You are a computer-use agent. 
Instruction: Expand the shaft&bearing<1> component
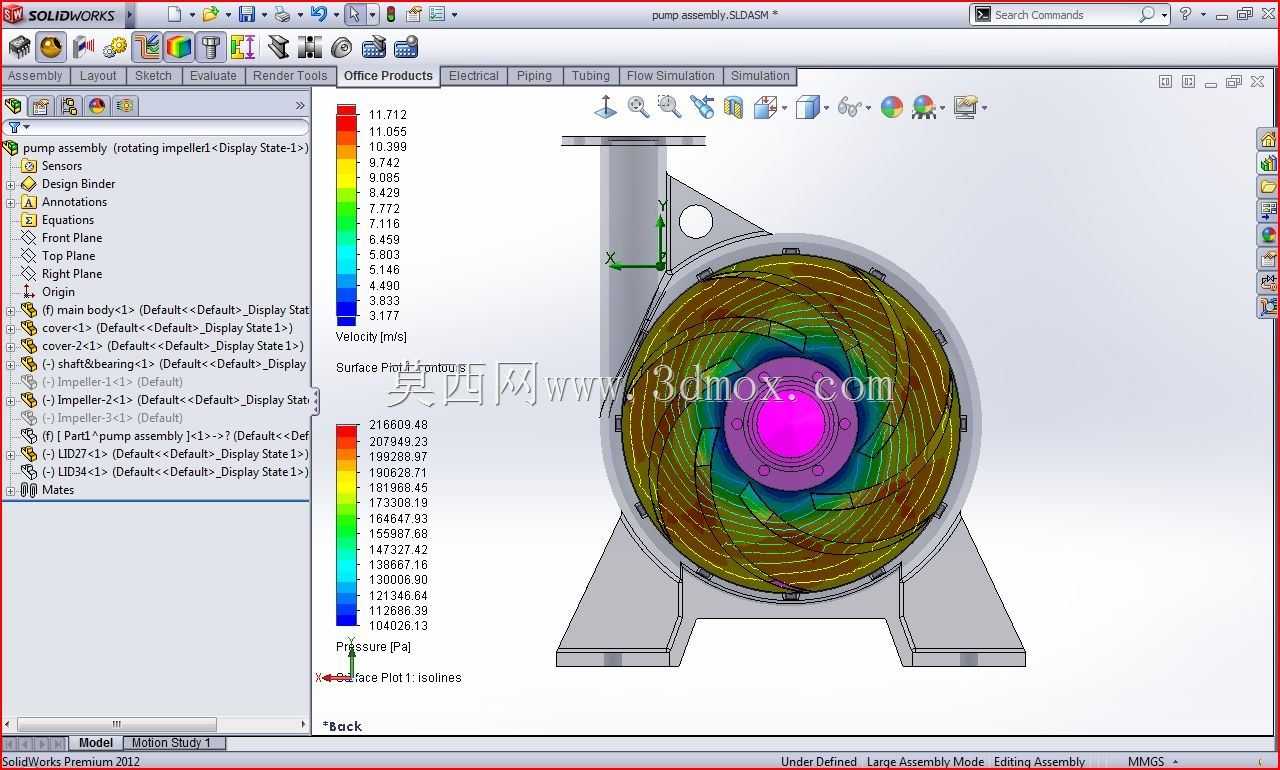(11, 364)
